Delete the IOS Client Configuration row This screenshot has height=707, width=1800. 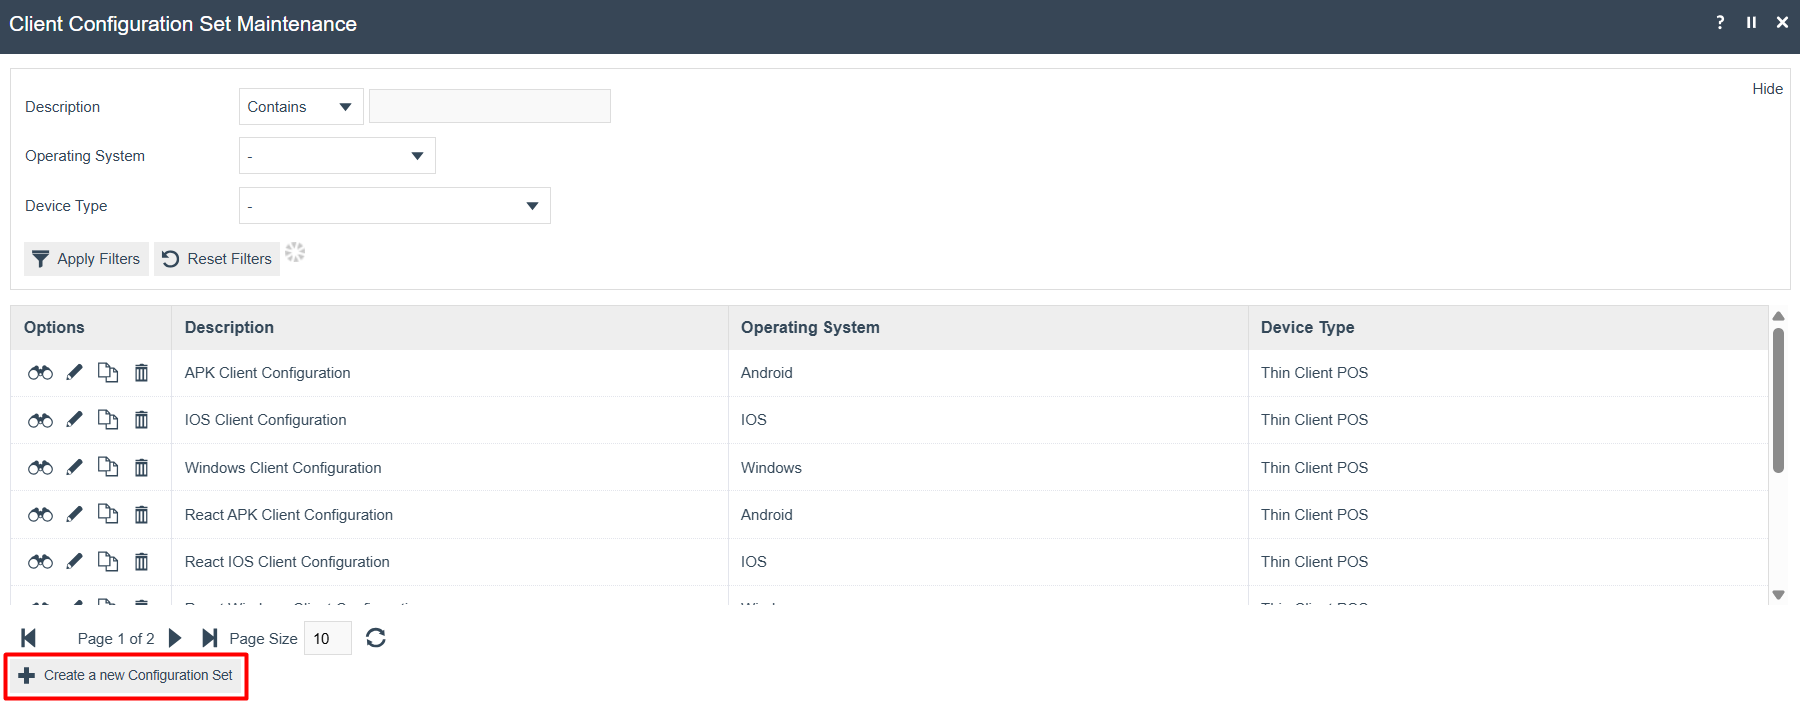(142, 420)
